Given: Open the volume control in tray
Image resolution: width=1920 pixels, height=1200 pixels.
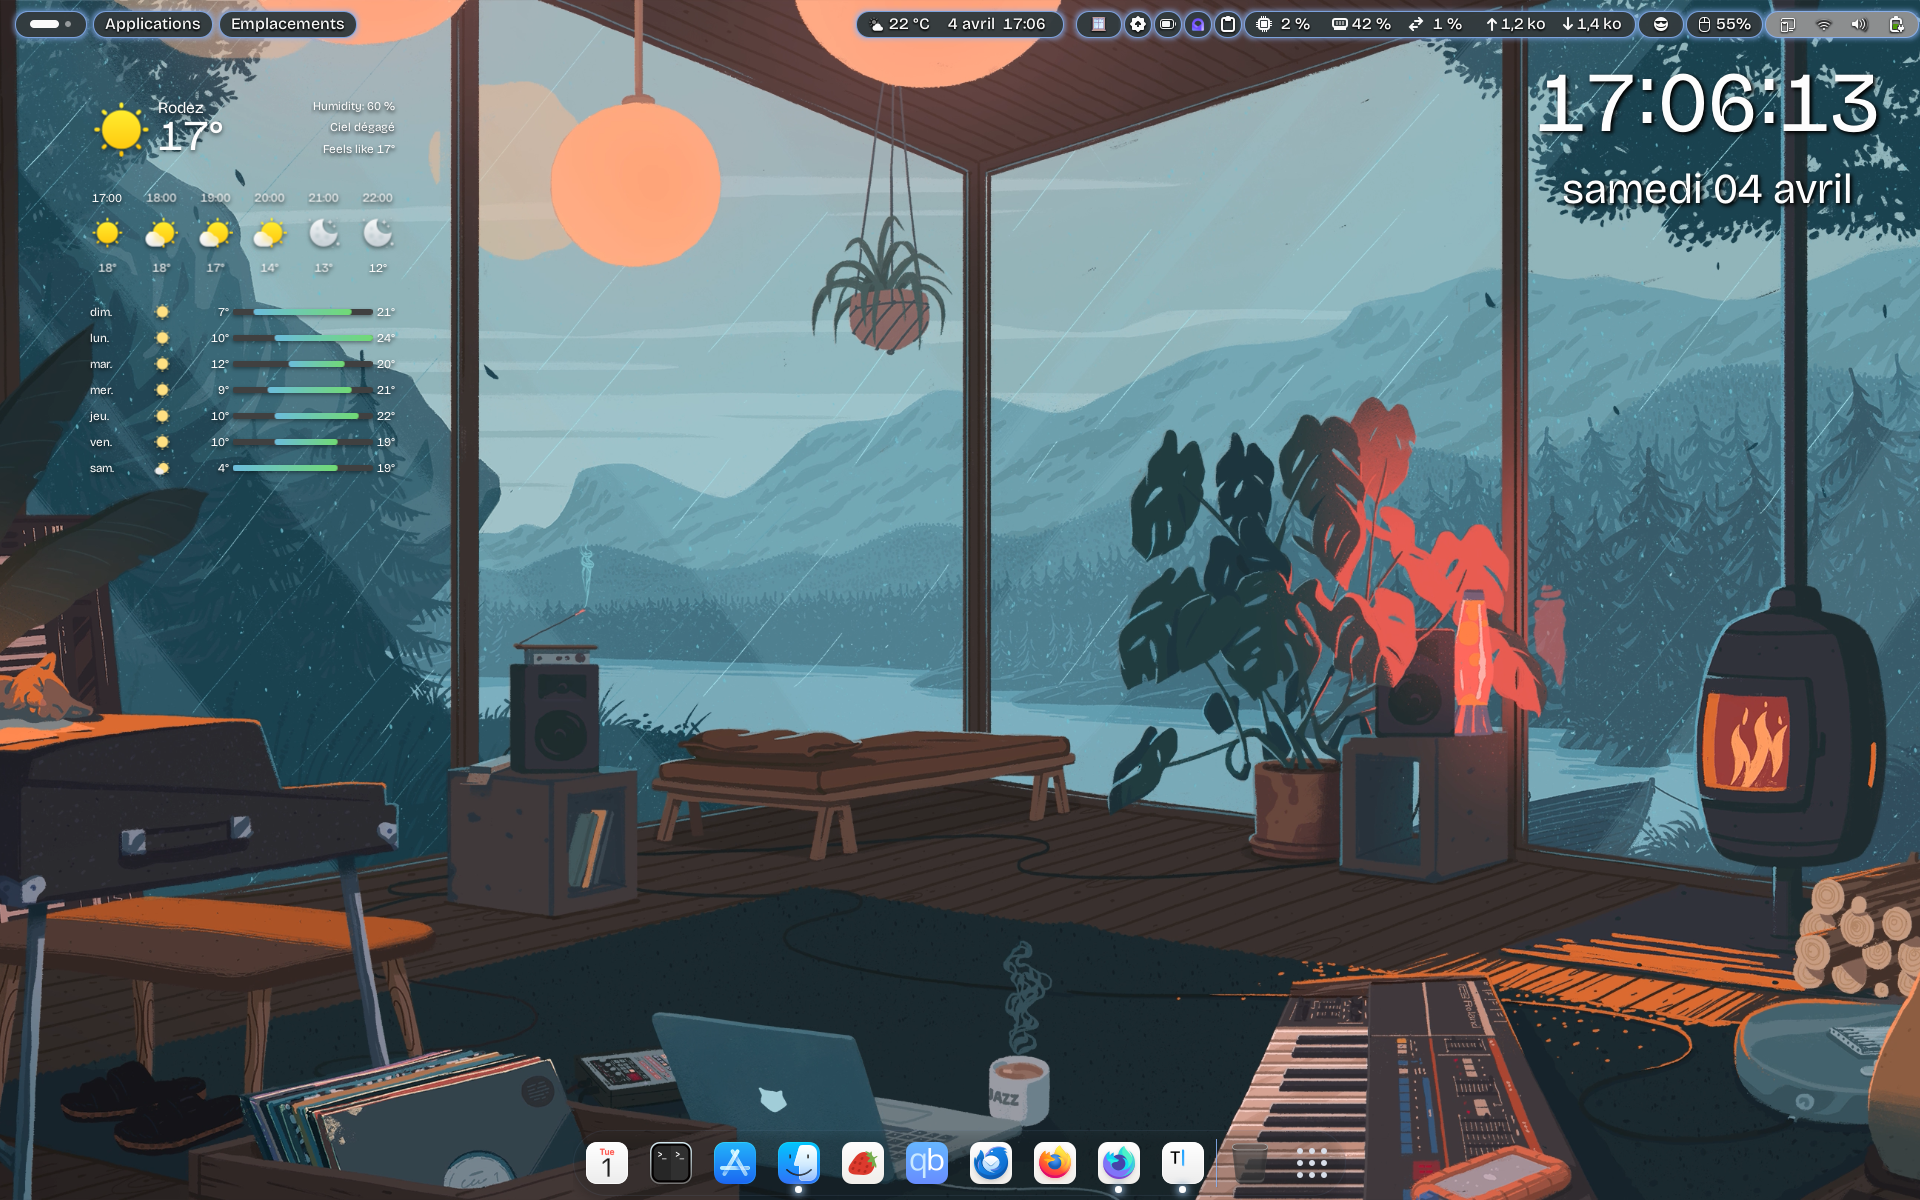Looking at the screenshot, I should pyautogui.click(x=1858, y=24).
